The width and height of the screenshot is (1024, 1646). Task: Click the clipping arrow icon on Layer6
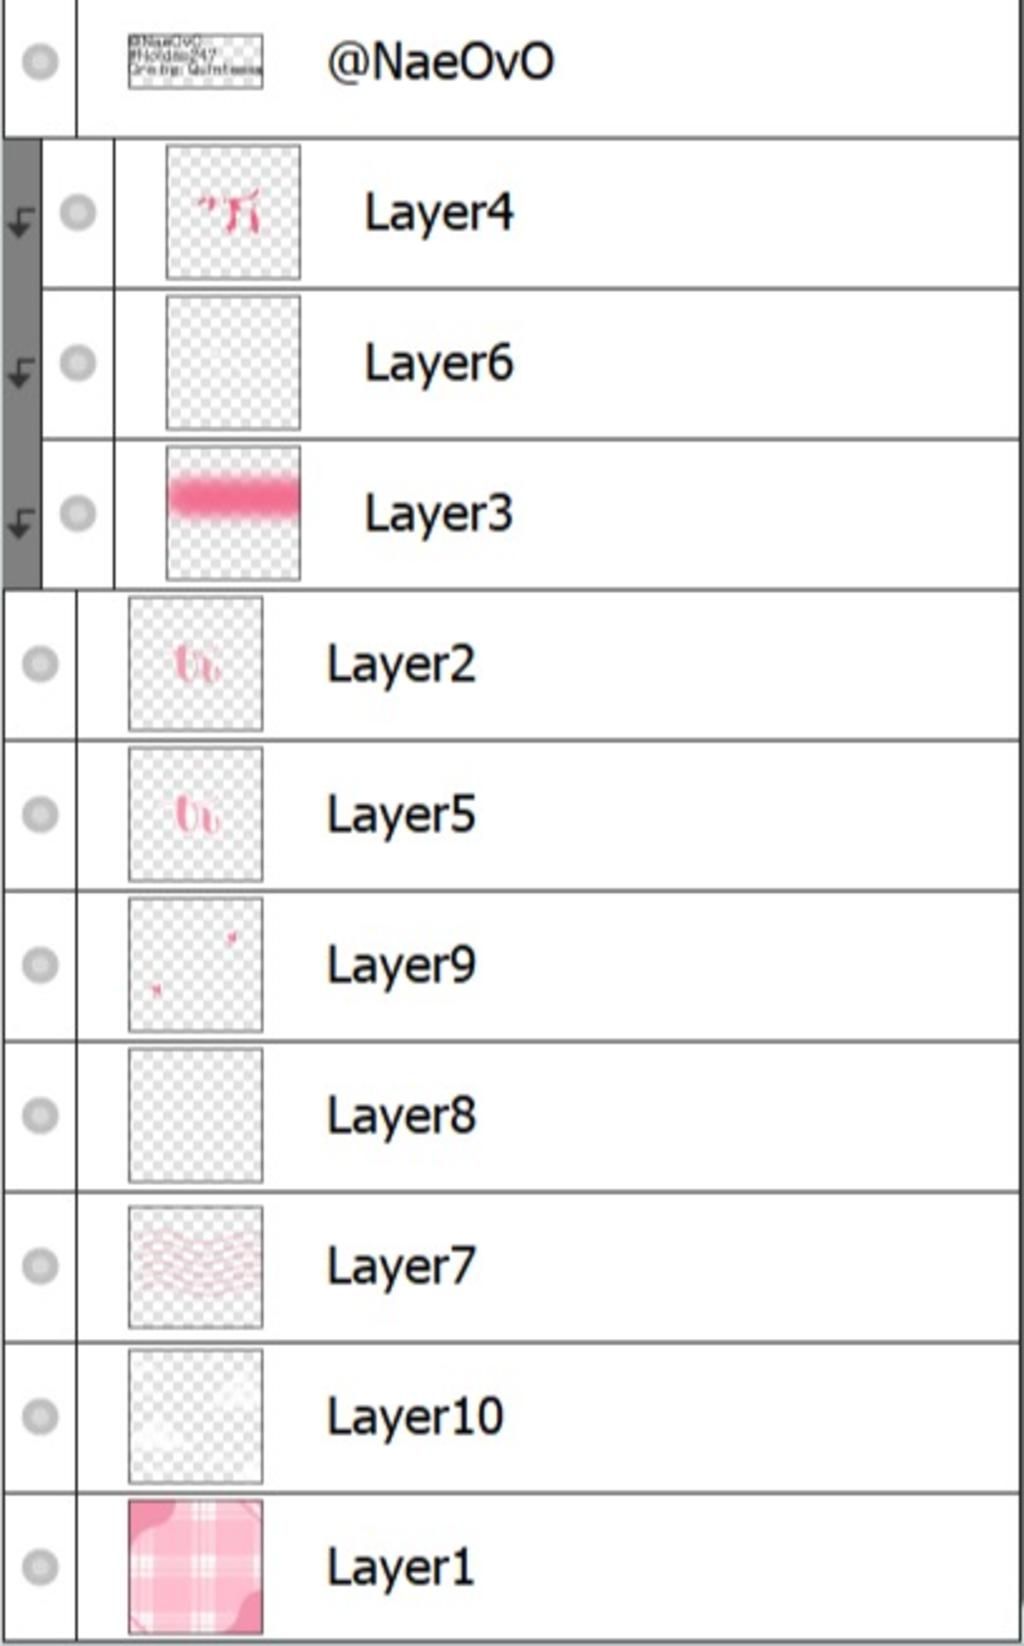click(x=21, y=372)
